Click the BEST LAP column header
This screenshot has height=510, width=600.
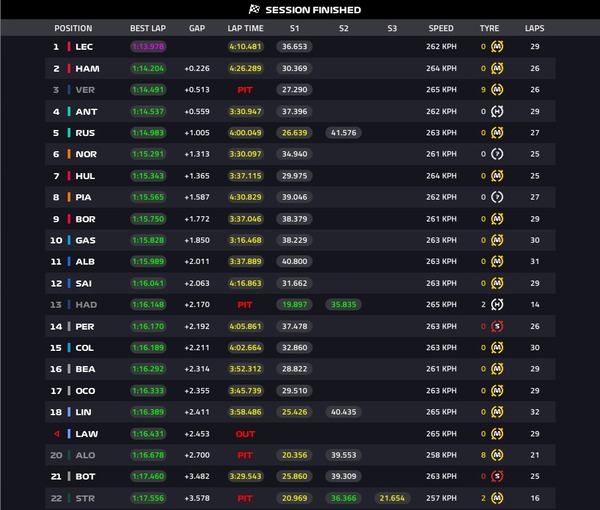point(148,28)
